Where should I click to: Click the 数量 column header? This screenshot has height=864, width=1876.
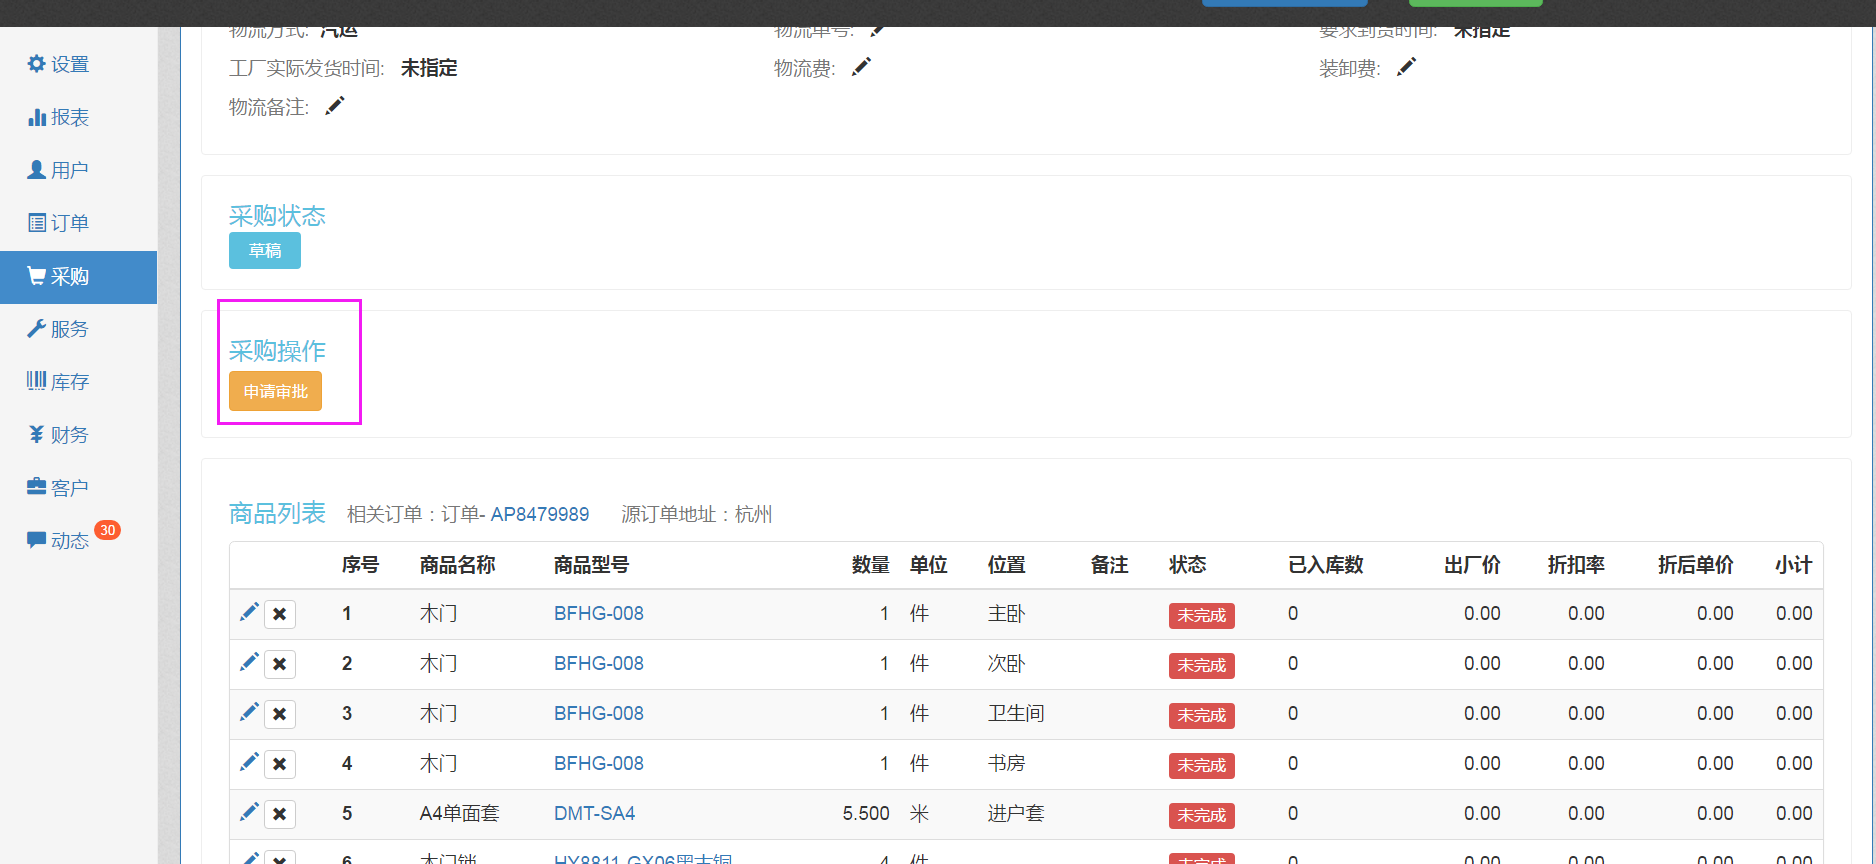(x=870, y=565)
